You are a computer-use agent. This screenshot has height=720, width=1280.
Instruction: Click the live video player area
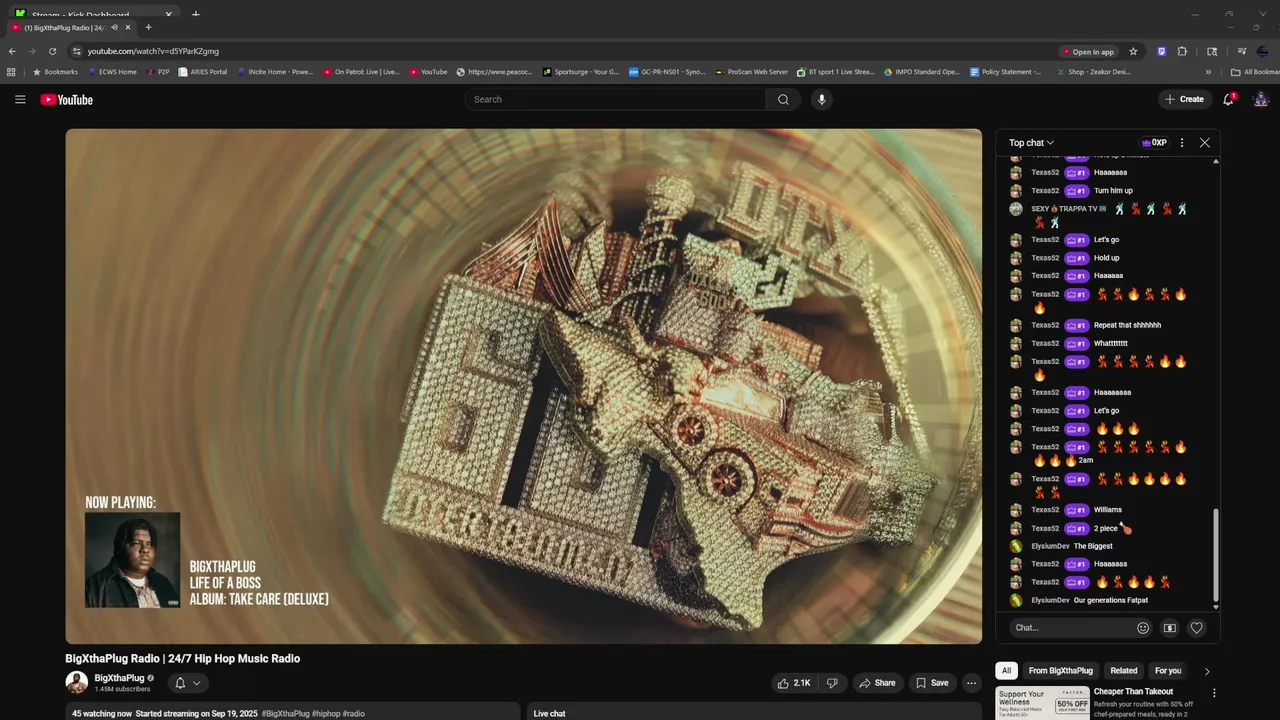[524, 386]
